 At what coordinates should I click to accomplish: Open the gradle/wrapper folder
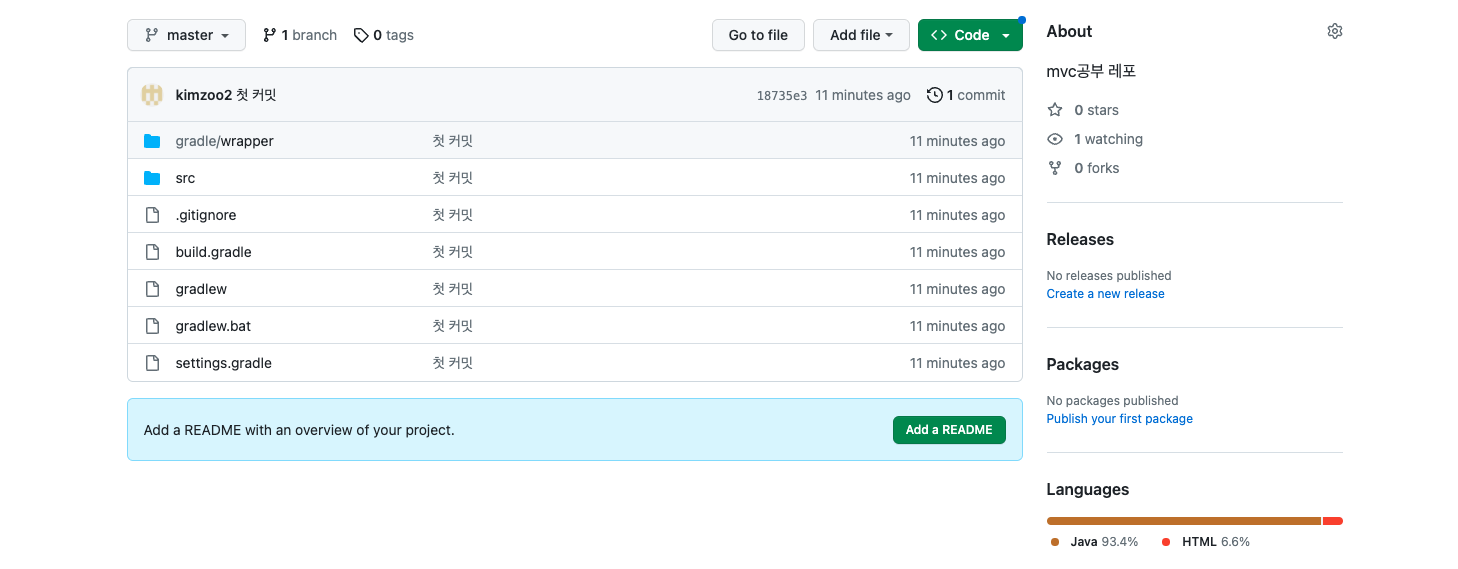coord(224,141)
